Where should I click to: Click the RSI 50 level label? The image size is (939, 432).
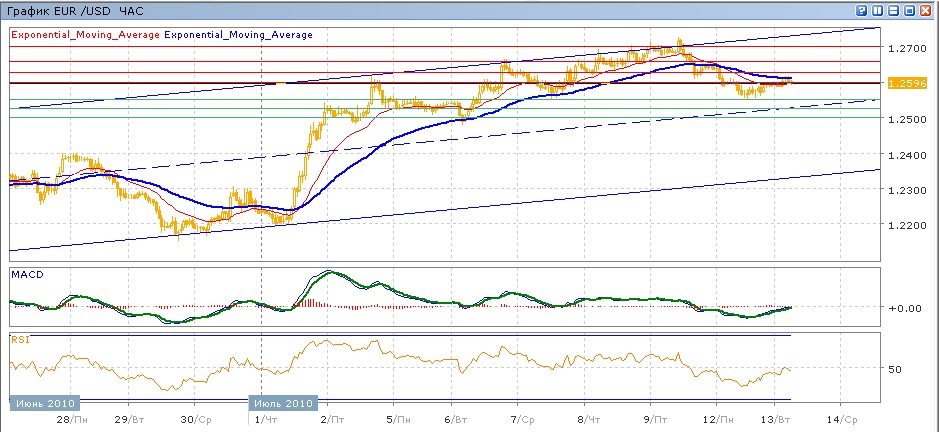tap(895, 369)
